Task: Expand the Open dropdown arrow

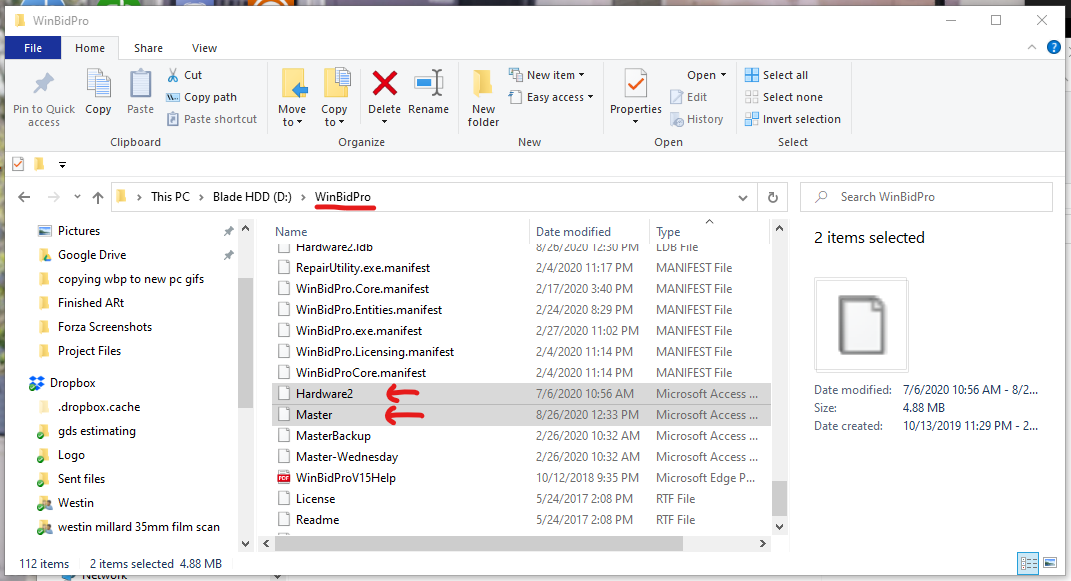Action: pyautogui.click(x=723, y=75)
